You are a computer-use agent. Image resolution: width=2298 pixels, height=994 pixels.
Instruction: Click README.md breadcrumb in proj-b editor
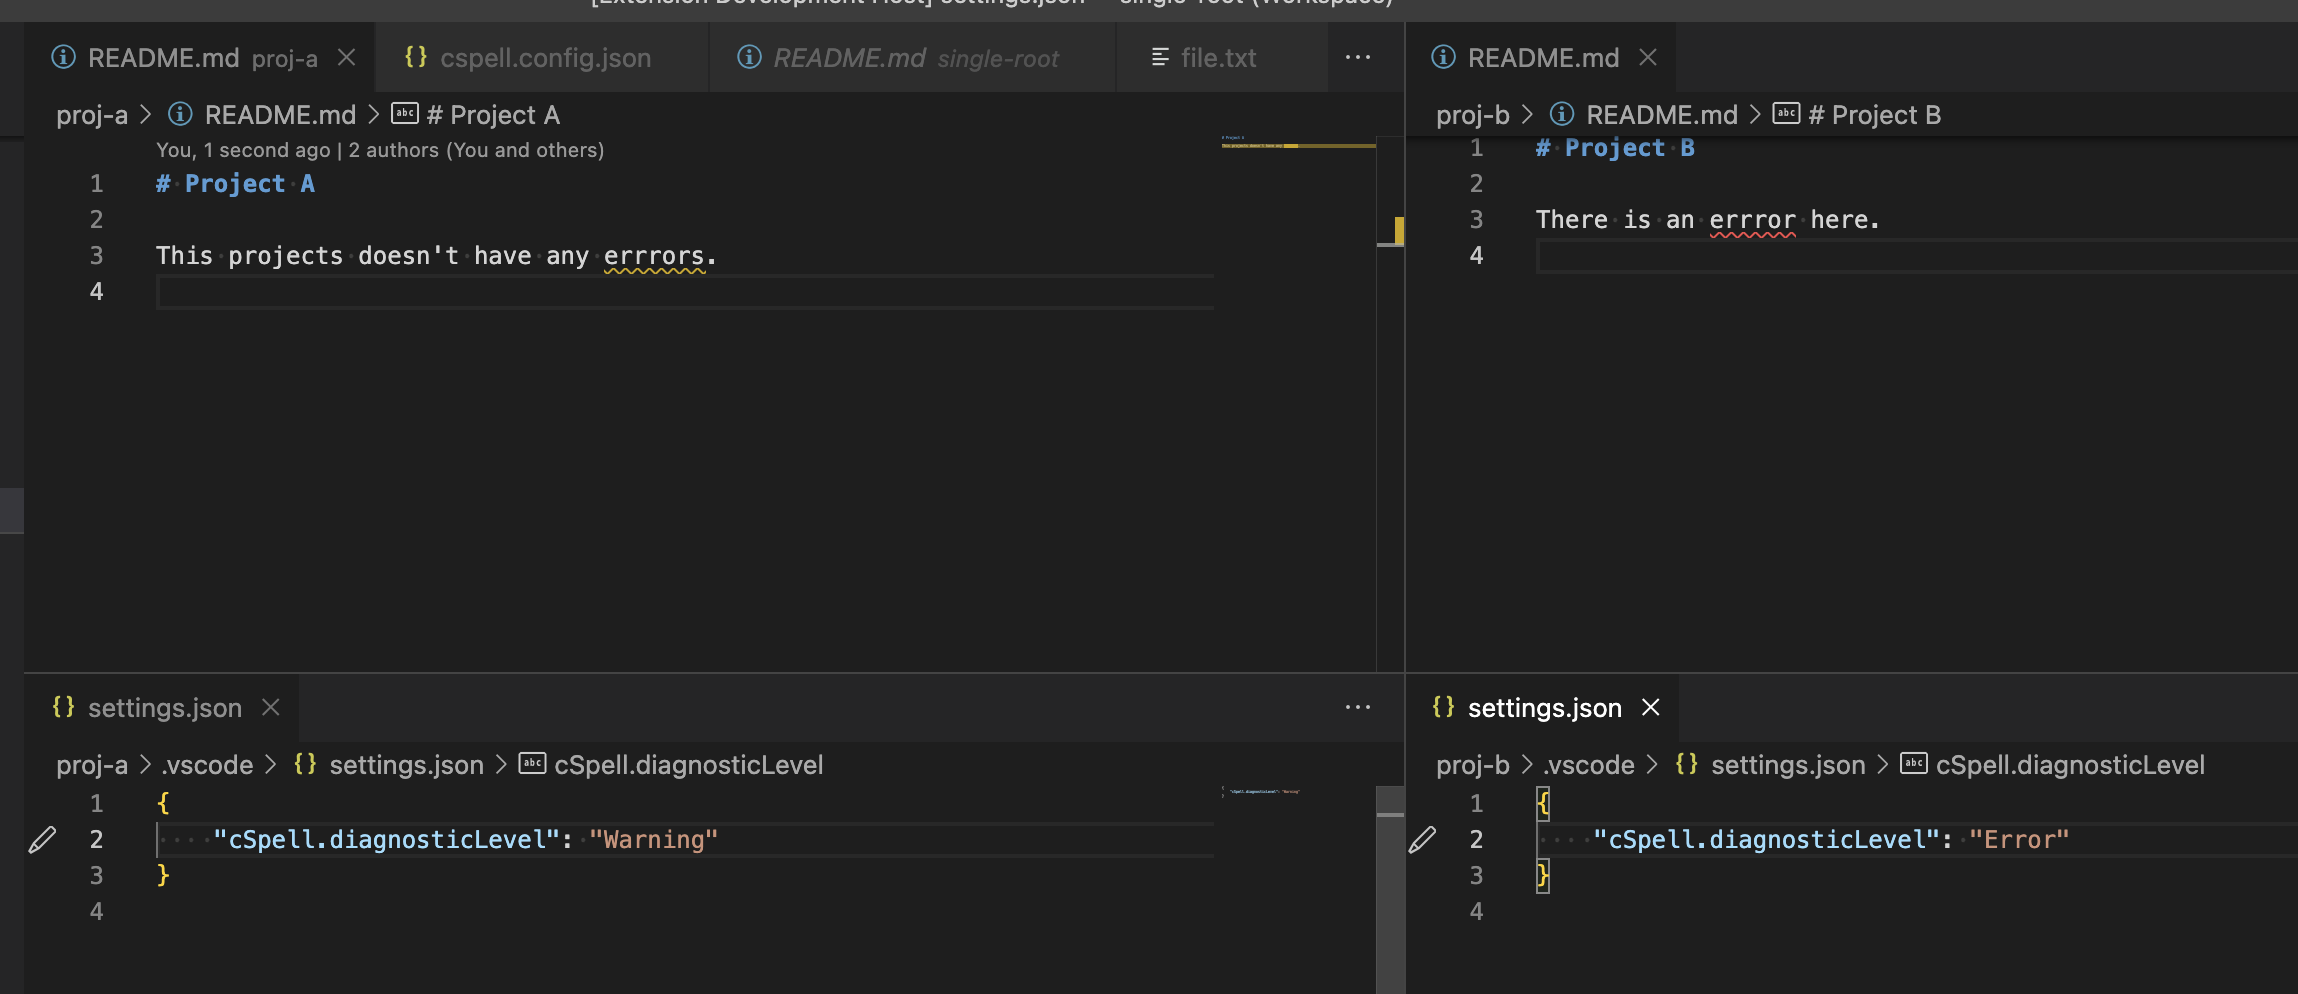click(1662, 115)
